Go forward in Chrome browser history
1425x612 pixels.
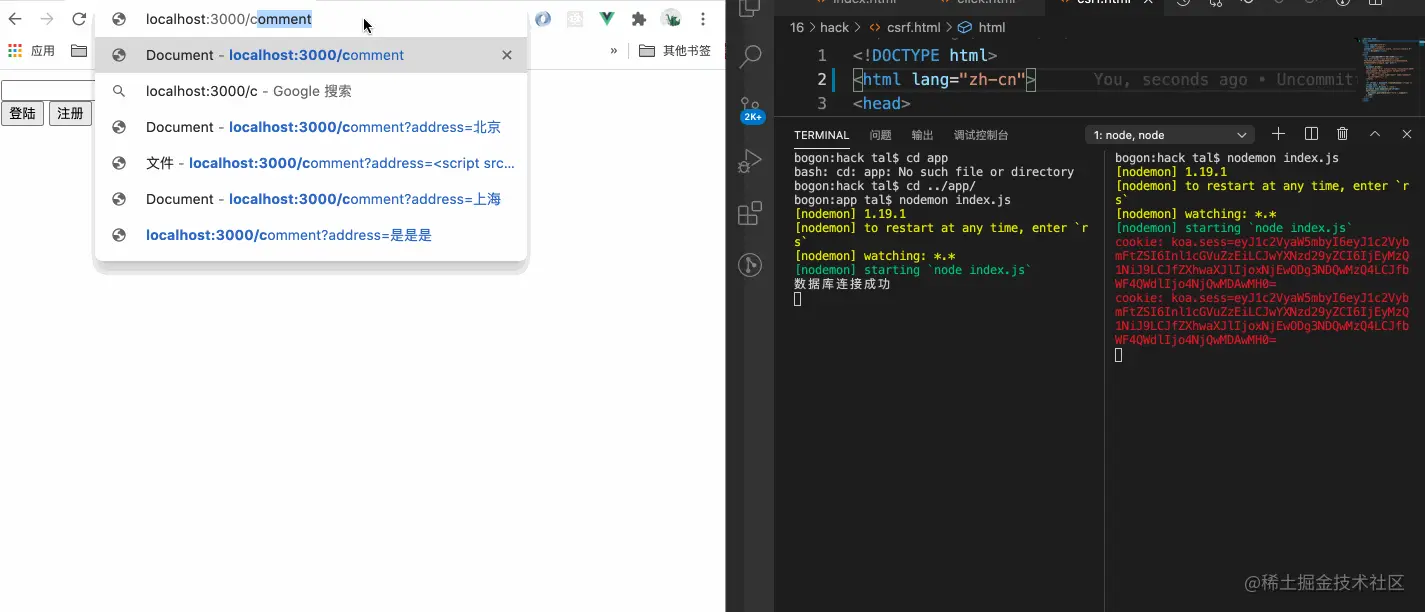47,19
